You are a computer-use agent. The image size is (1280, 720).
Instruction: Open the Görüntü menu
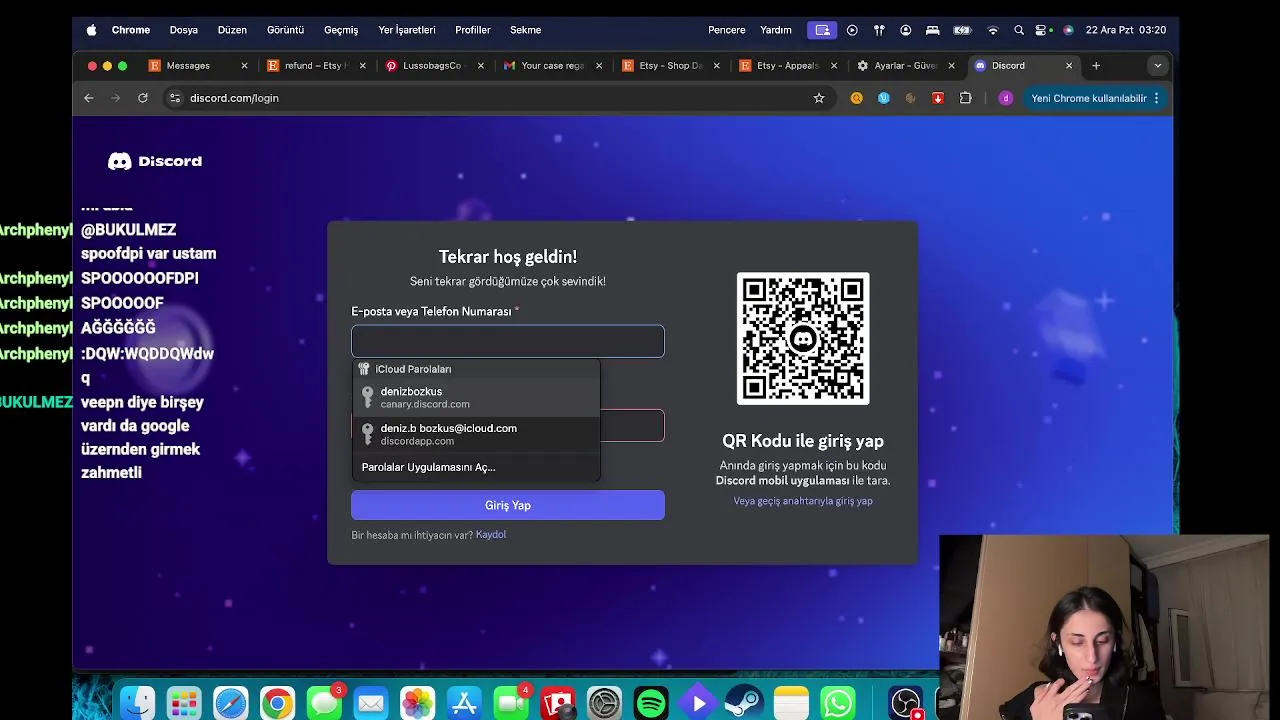pyautogui.click(x=285, y=30)
